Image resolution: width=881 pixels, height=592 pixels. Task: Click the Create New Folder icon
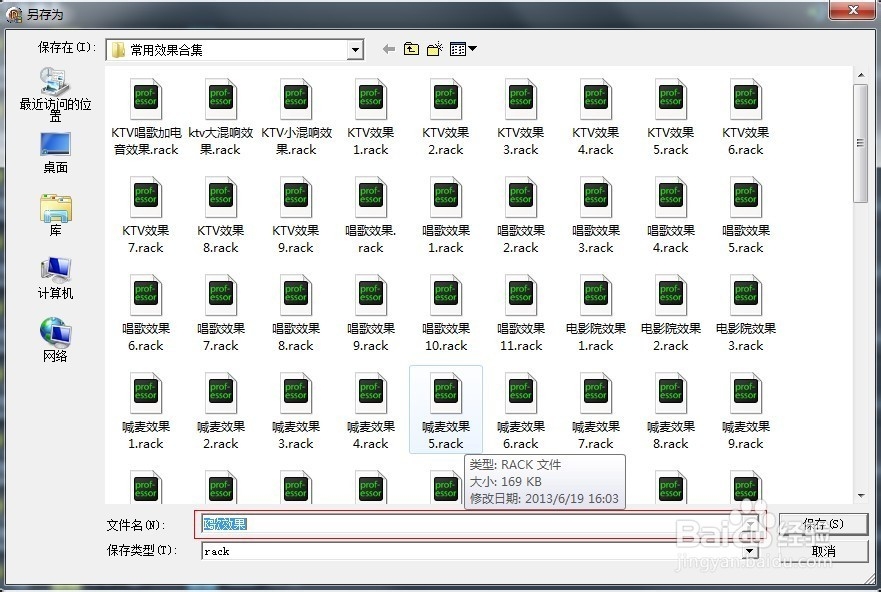[x=434, y=48]
